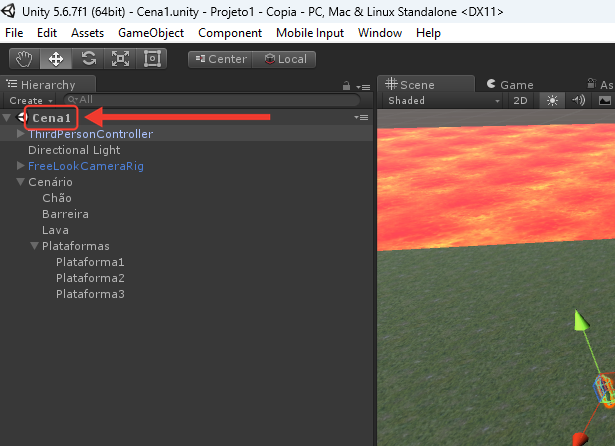Open the Shaded draw mode dropdown

click(x=443, y=101)
